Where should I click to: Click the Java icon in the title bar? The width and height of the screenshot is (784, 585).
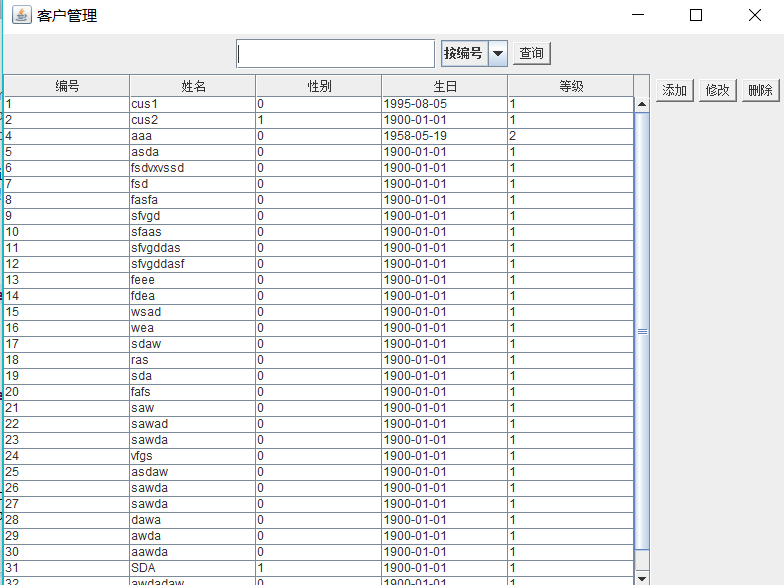click(22, 15)
